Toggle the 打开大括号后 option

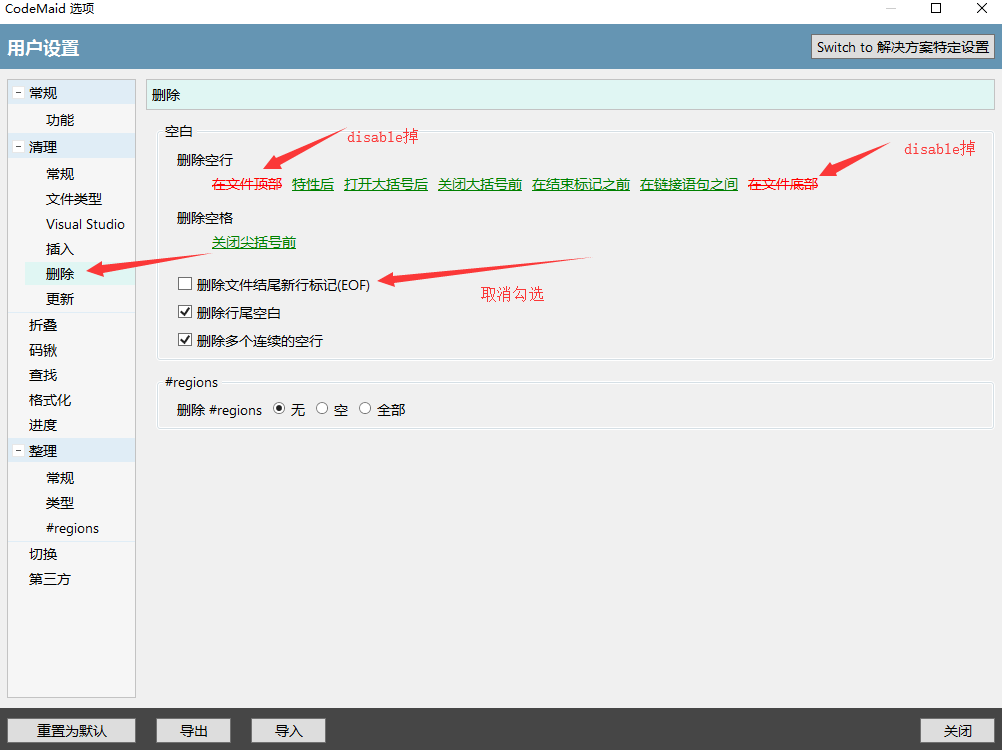tap(386, 185)
